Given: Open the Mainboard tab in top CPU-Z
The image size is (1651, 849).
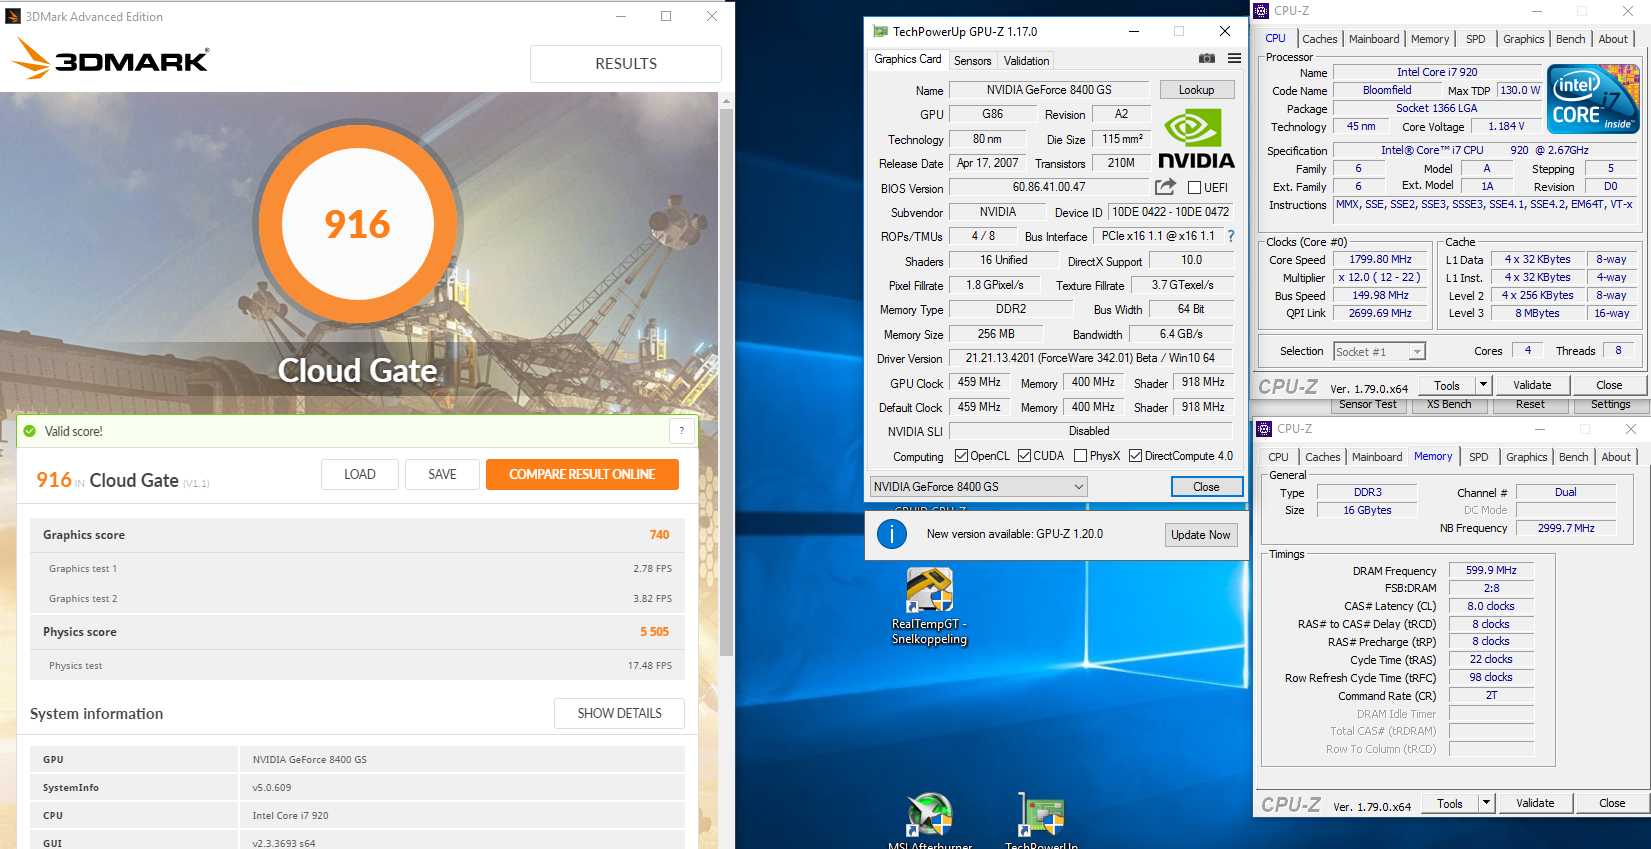Looking at the screenshot, I should click(1374, 39).
